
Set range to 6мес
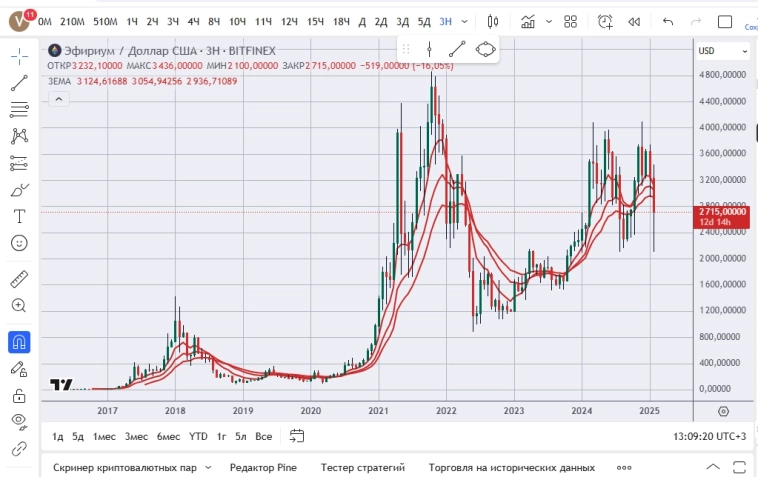[168, 436]
